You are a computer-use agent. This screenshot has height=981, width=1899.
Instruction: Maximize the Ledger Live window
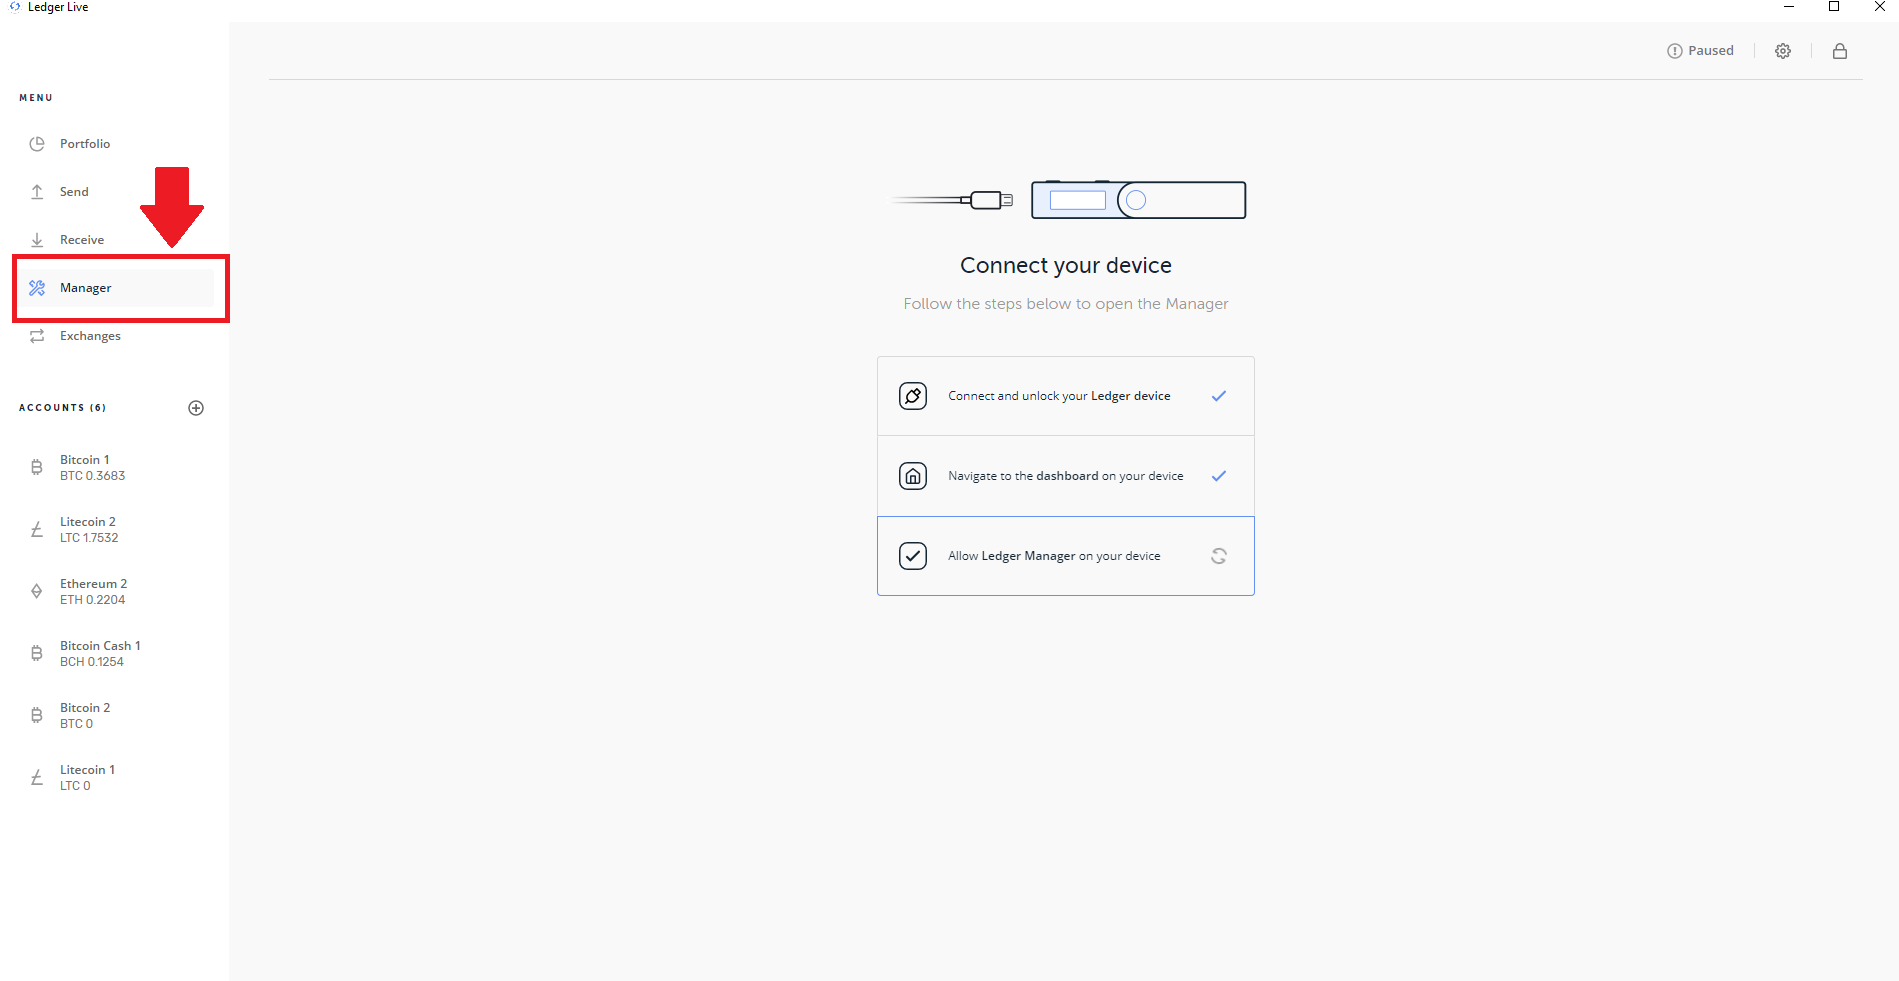click(x=1834, y=7)
